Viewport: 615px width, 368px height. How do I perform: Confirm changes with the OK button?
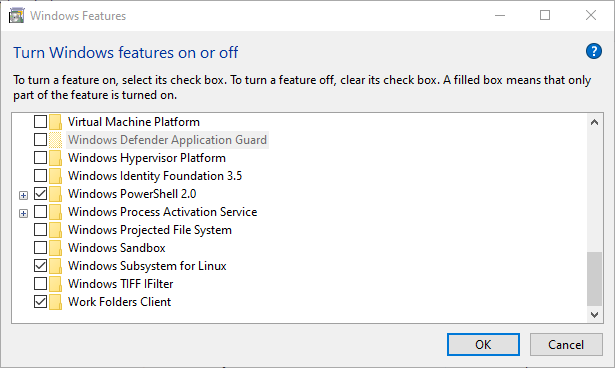pos(483,344)
